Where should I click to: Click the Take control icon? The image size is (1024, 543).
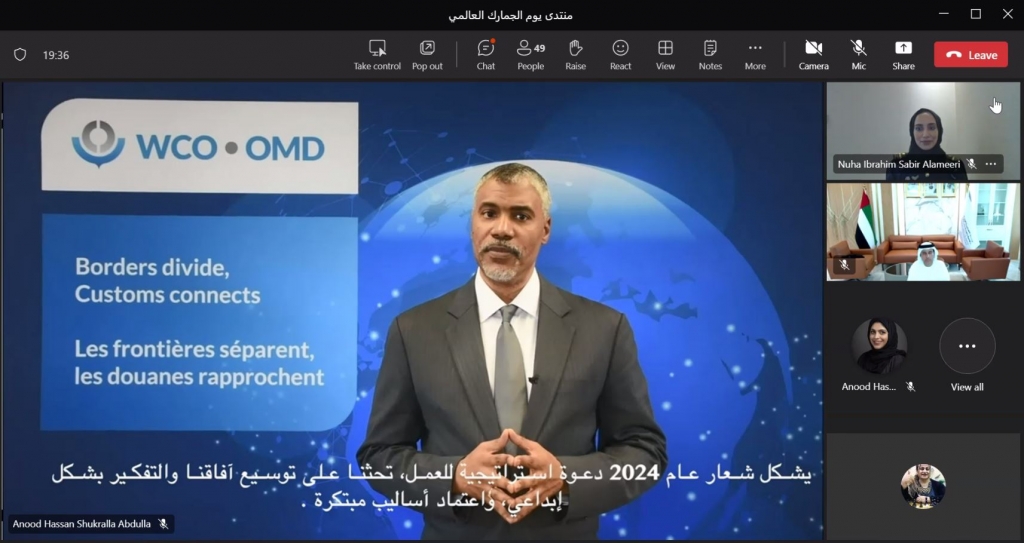(x=377, y=48)
